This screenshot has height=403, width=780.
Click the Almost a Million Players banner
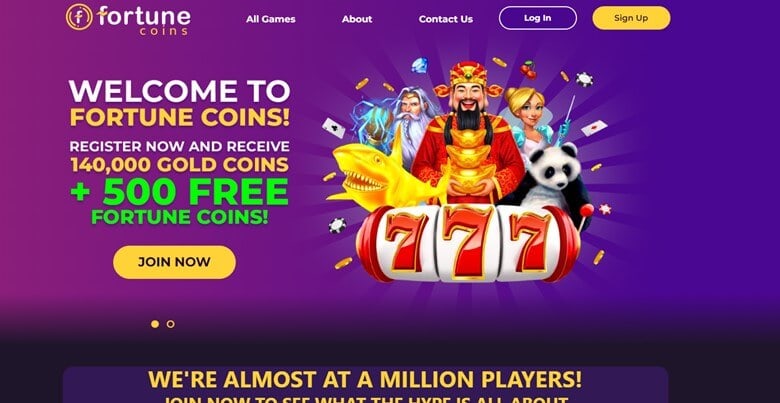tap(365, 386)
